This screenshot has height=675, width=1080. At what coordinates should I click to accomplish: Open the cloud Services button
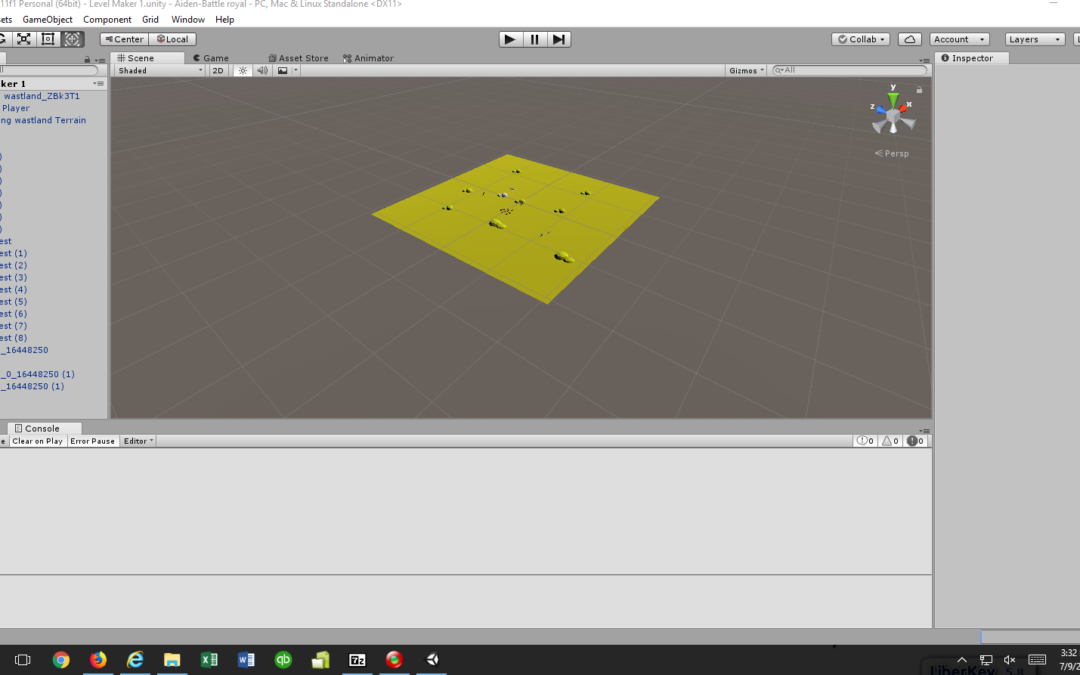(x=909, y=39)
